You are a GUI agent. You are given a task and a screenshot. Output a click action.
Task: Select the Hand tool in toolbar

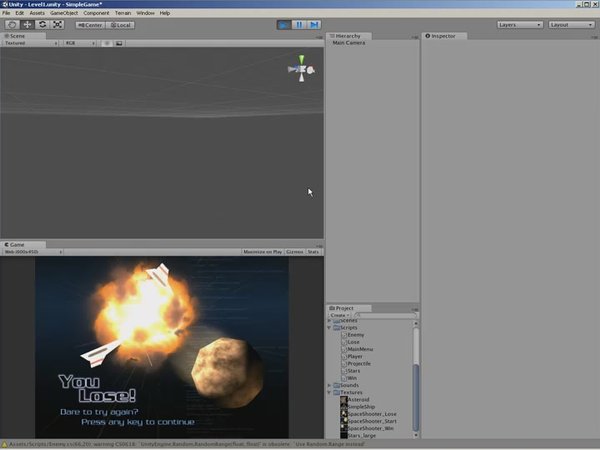tap(12, 24)
